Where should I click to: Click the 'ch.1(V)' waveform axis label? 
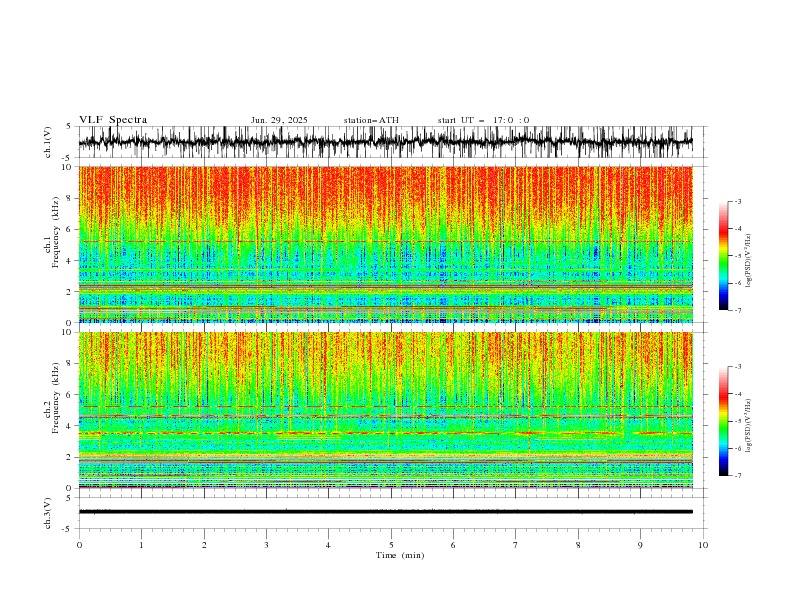click(48, 142)
